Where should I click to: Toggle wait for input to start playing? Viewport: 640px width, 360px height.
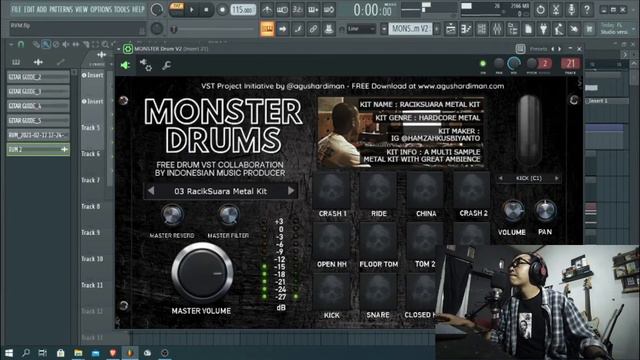click(x=282, y=9)
